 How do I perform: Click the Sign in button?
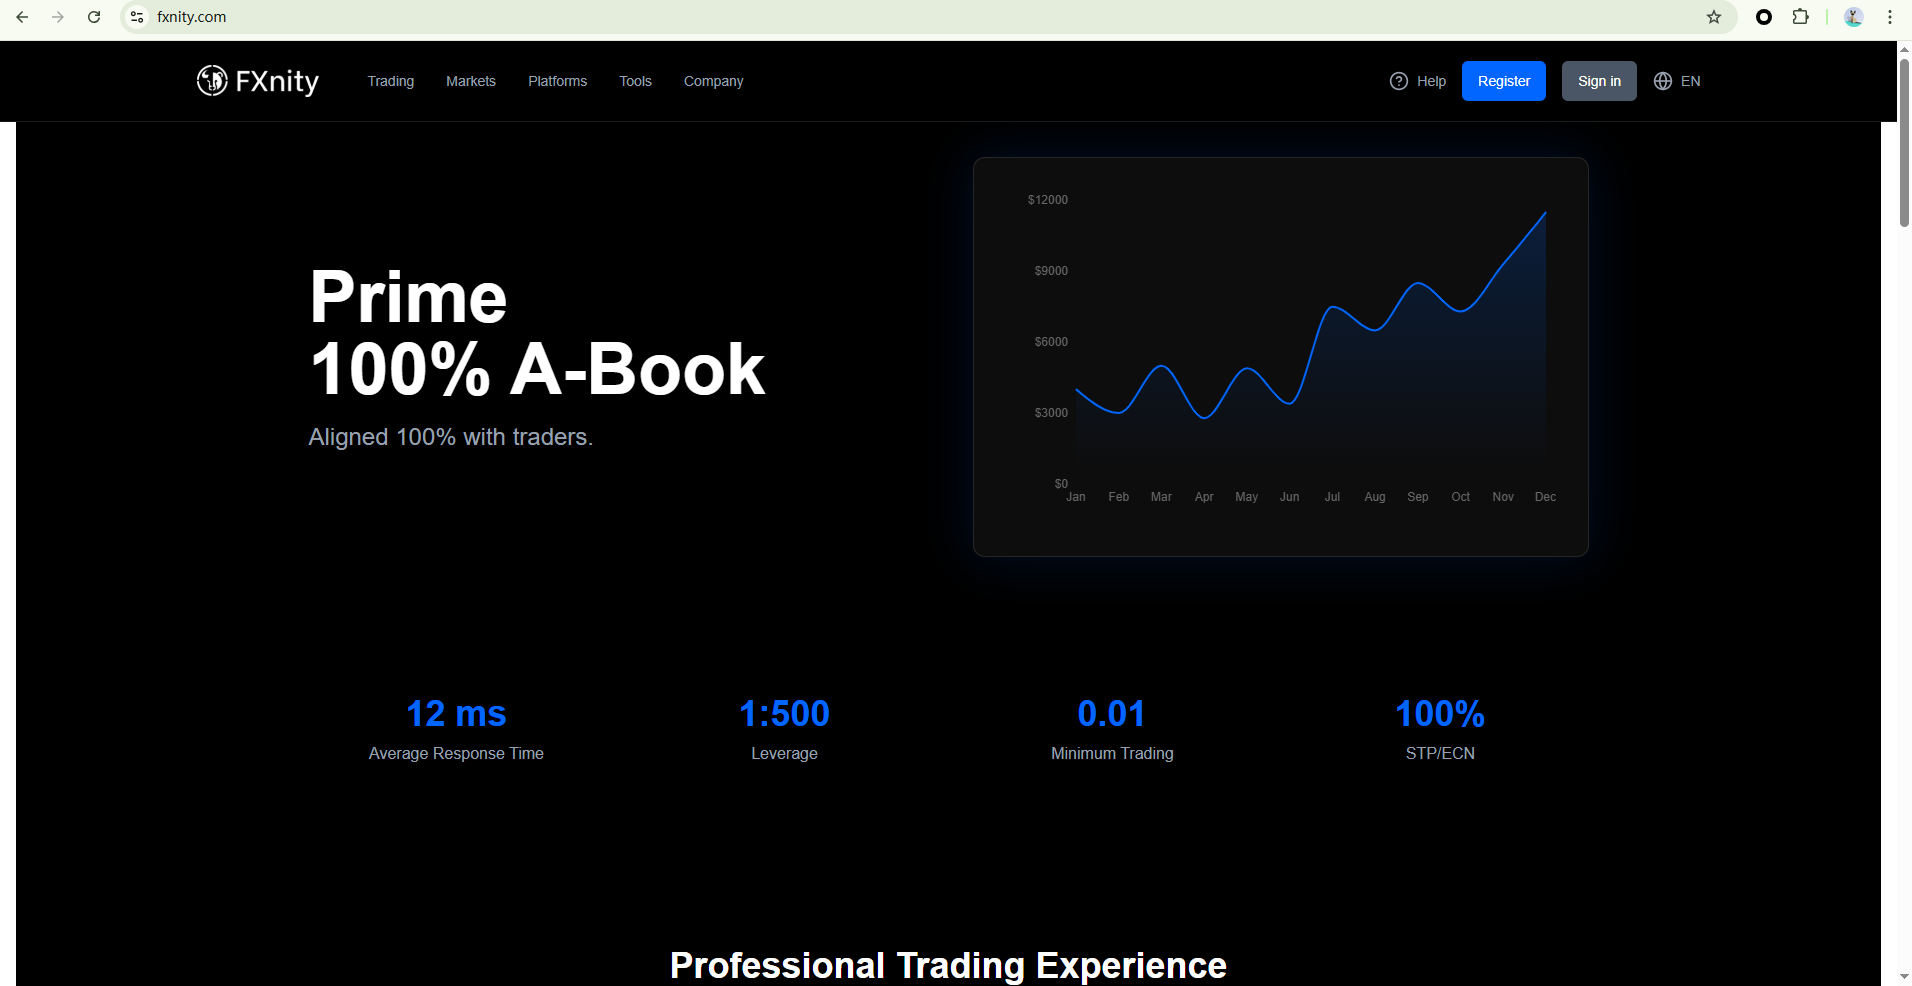1599,81
